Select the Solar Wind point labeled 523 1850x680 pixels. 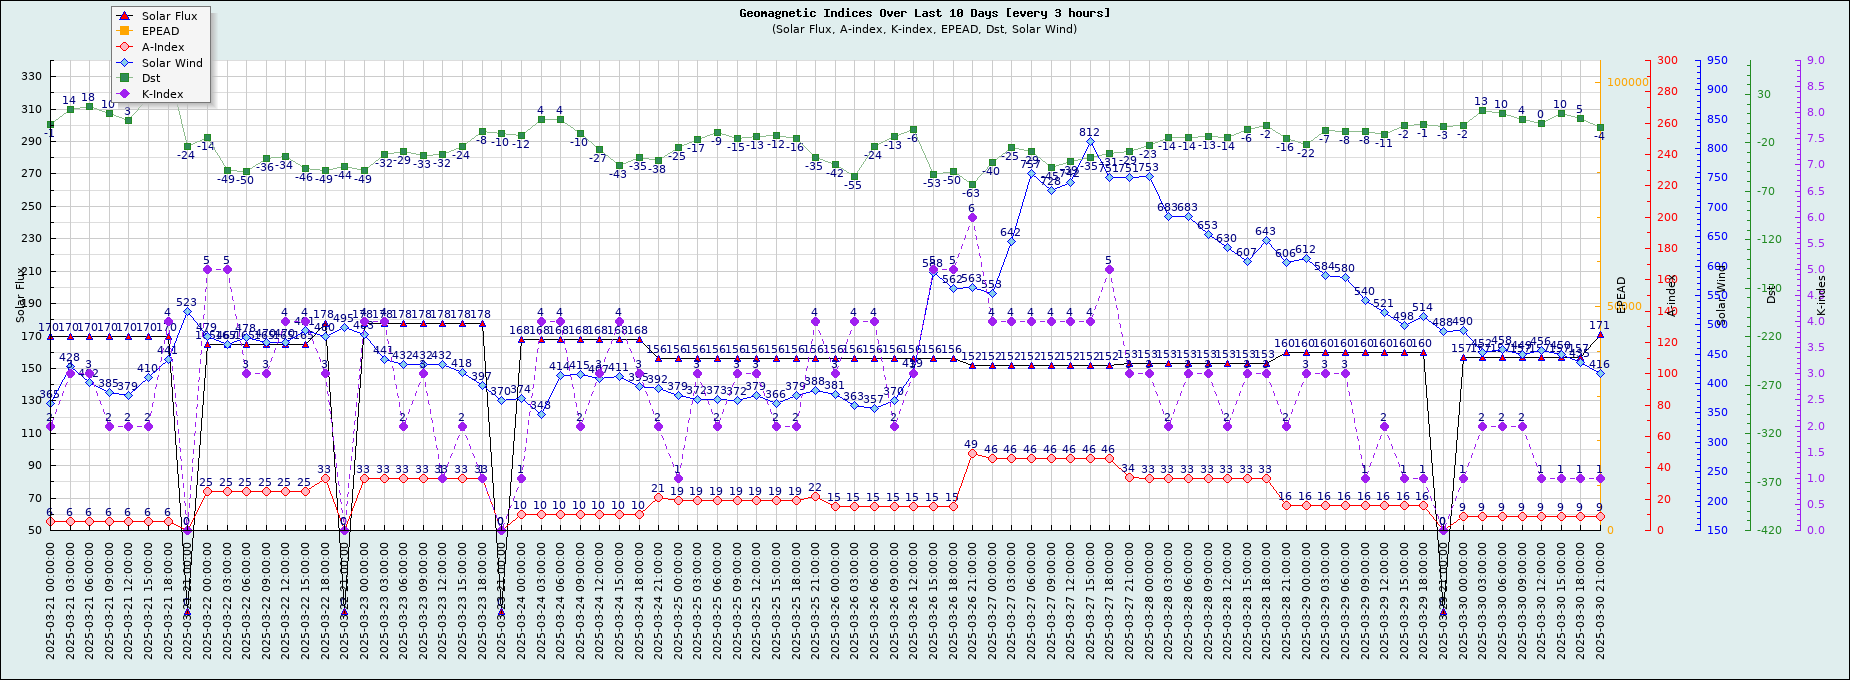click(187, 312)
